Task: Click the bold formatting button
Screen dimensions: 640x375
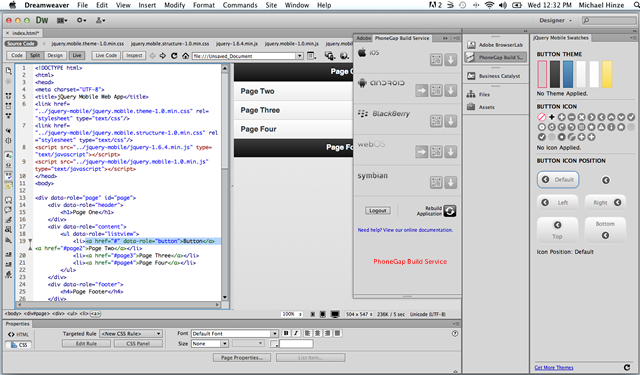Action: (x=286, y=333)
